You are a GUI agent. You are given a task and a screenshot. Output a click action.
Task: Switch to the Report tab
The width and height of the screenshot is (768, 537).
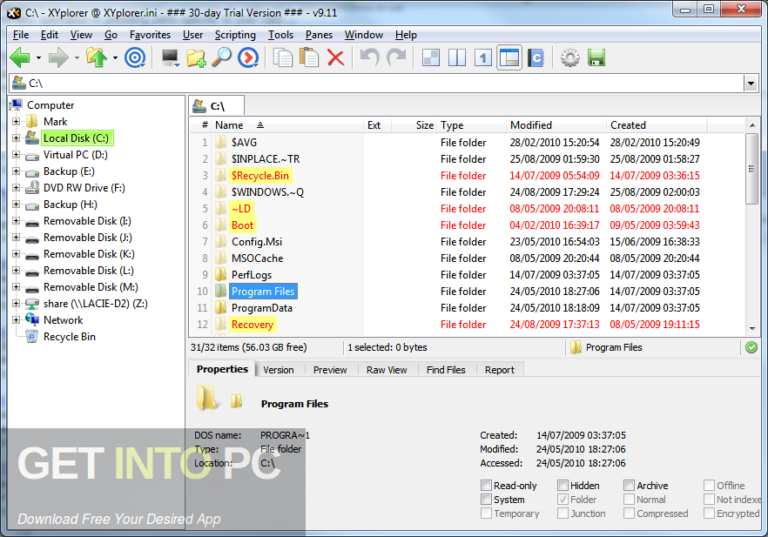point(499,370)
